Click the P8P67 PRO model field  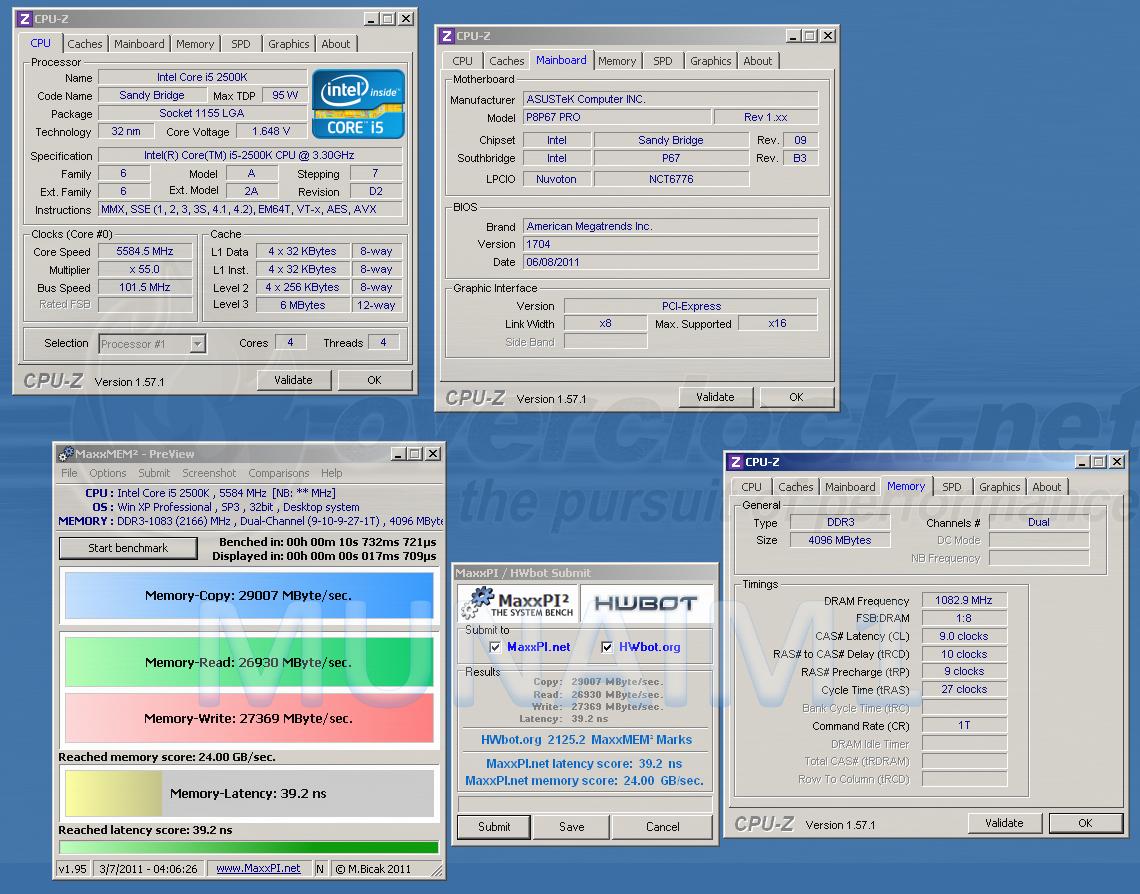click(x=617, y=117)
